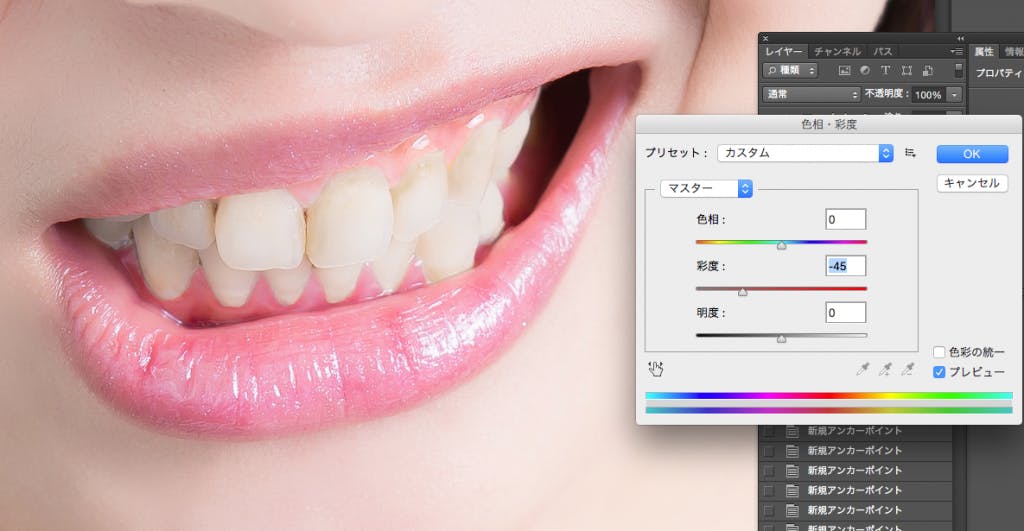
Task: Click the 色相 slider handle
Action: [781, 246]
